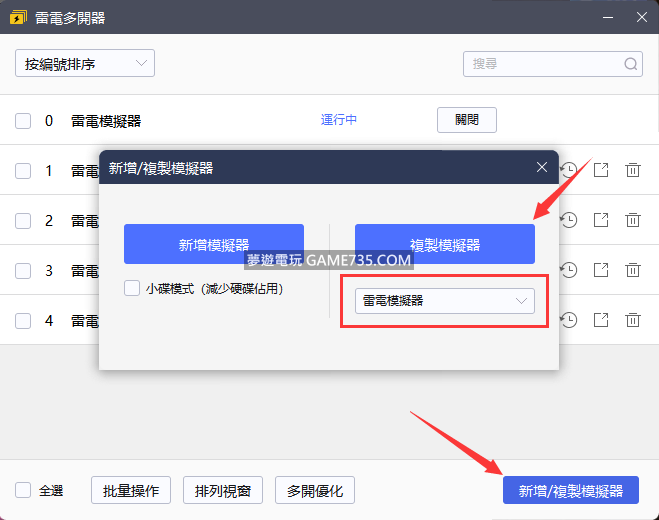Image resolution: width=659 pixels, height=520 pixels.
Task: Tick checkbox for emulator 2
Action: point(23,221)
